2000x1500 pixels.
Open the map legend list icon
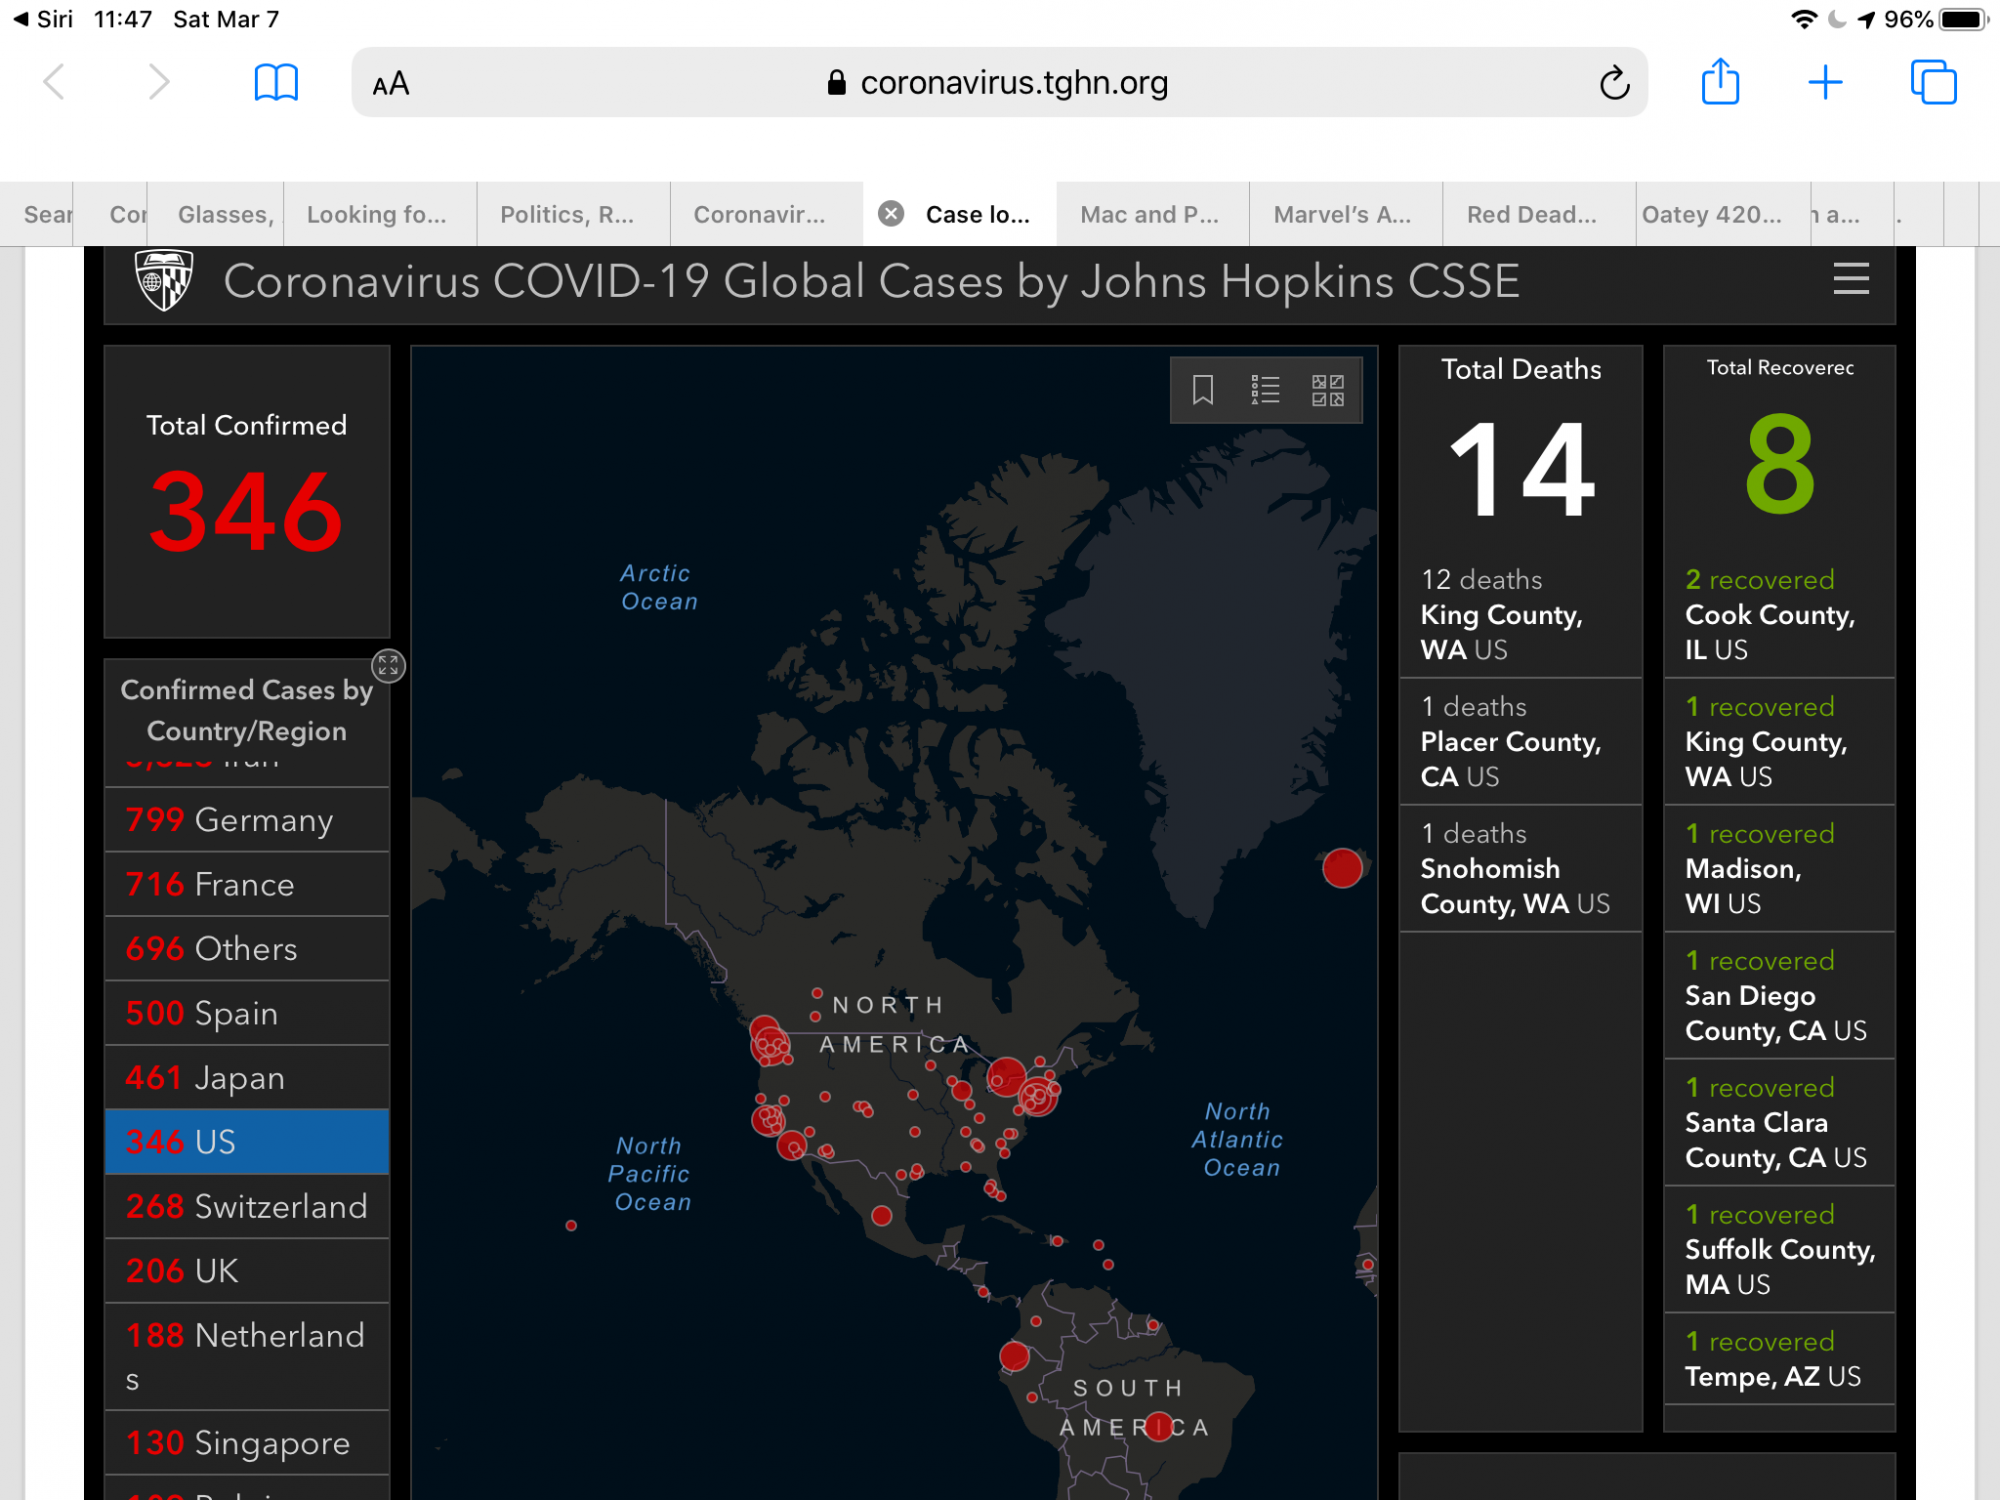coord(1265,390)
